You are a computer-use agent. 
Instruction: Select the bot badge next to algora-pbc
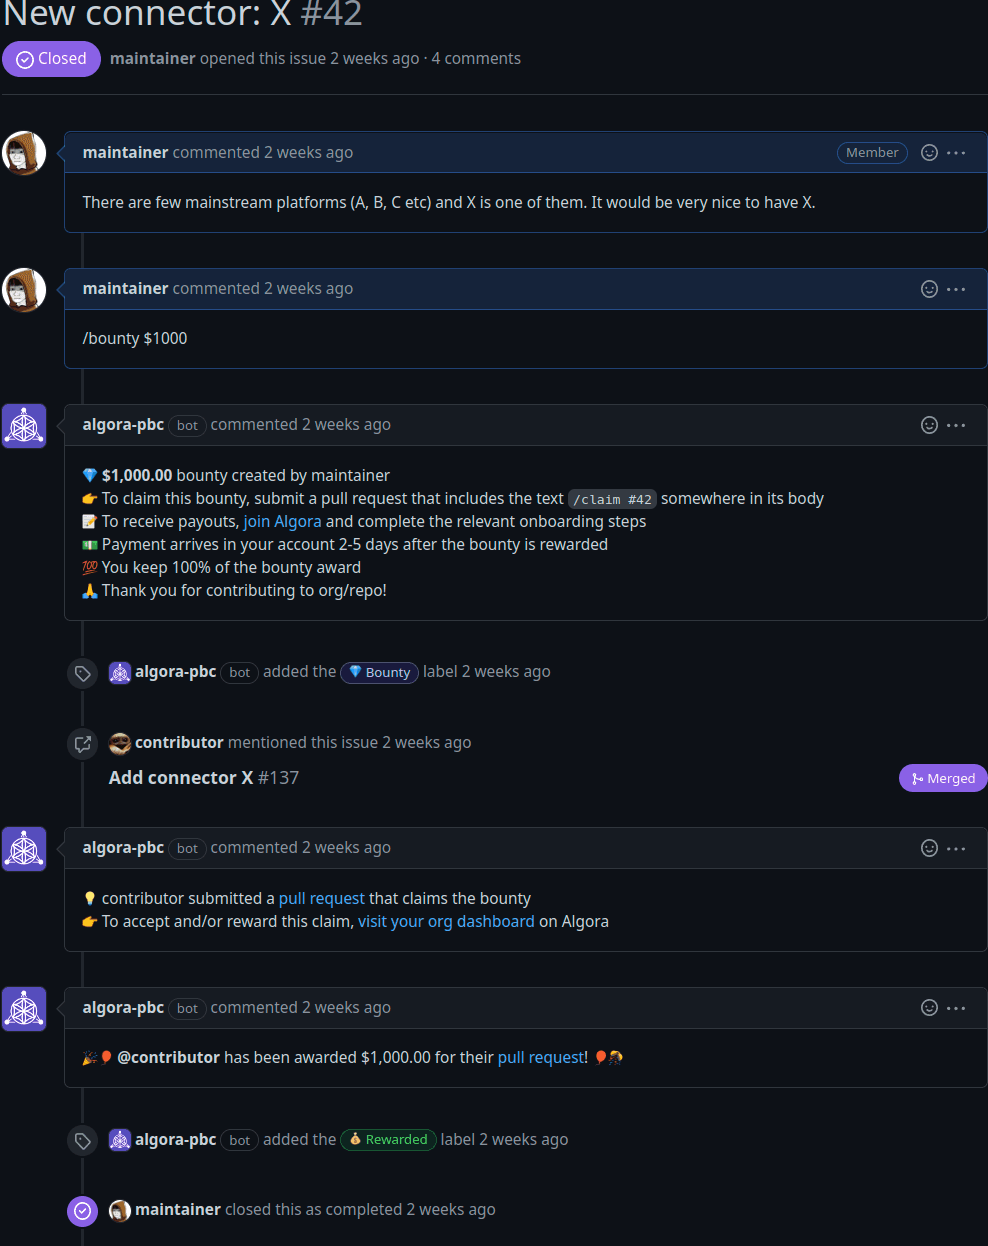(x=187, y=426)
